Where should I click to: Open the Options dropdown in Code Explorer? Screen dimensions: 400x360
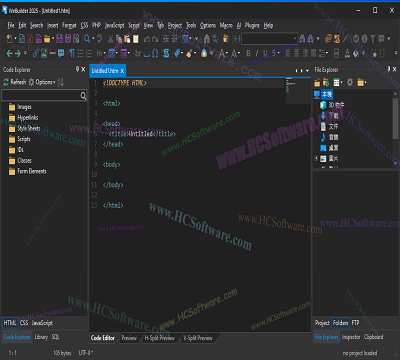pos(42,82)
